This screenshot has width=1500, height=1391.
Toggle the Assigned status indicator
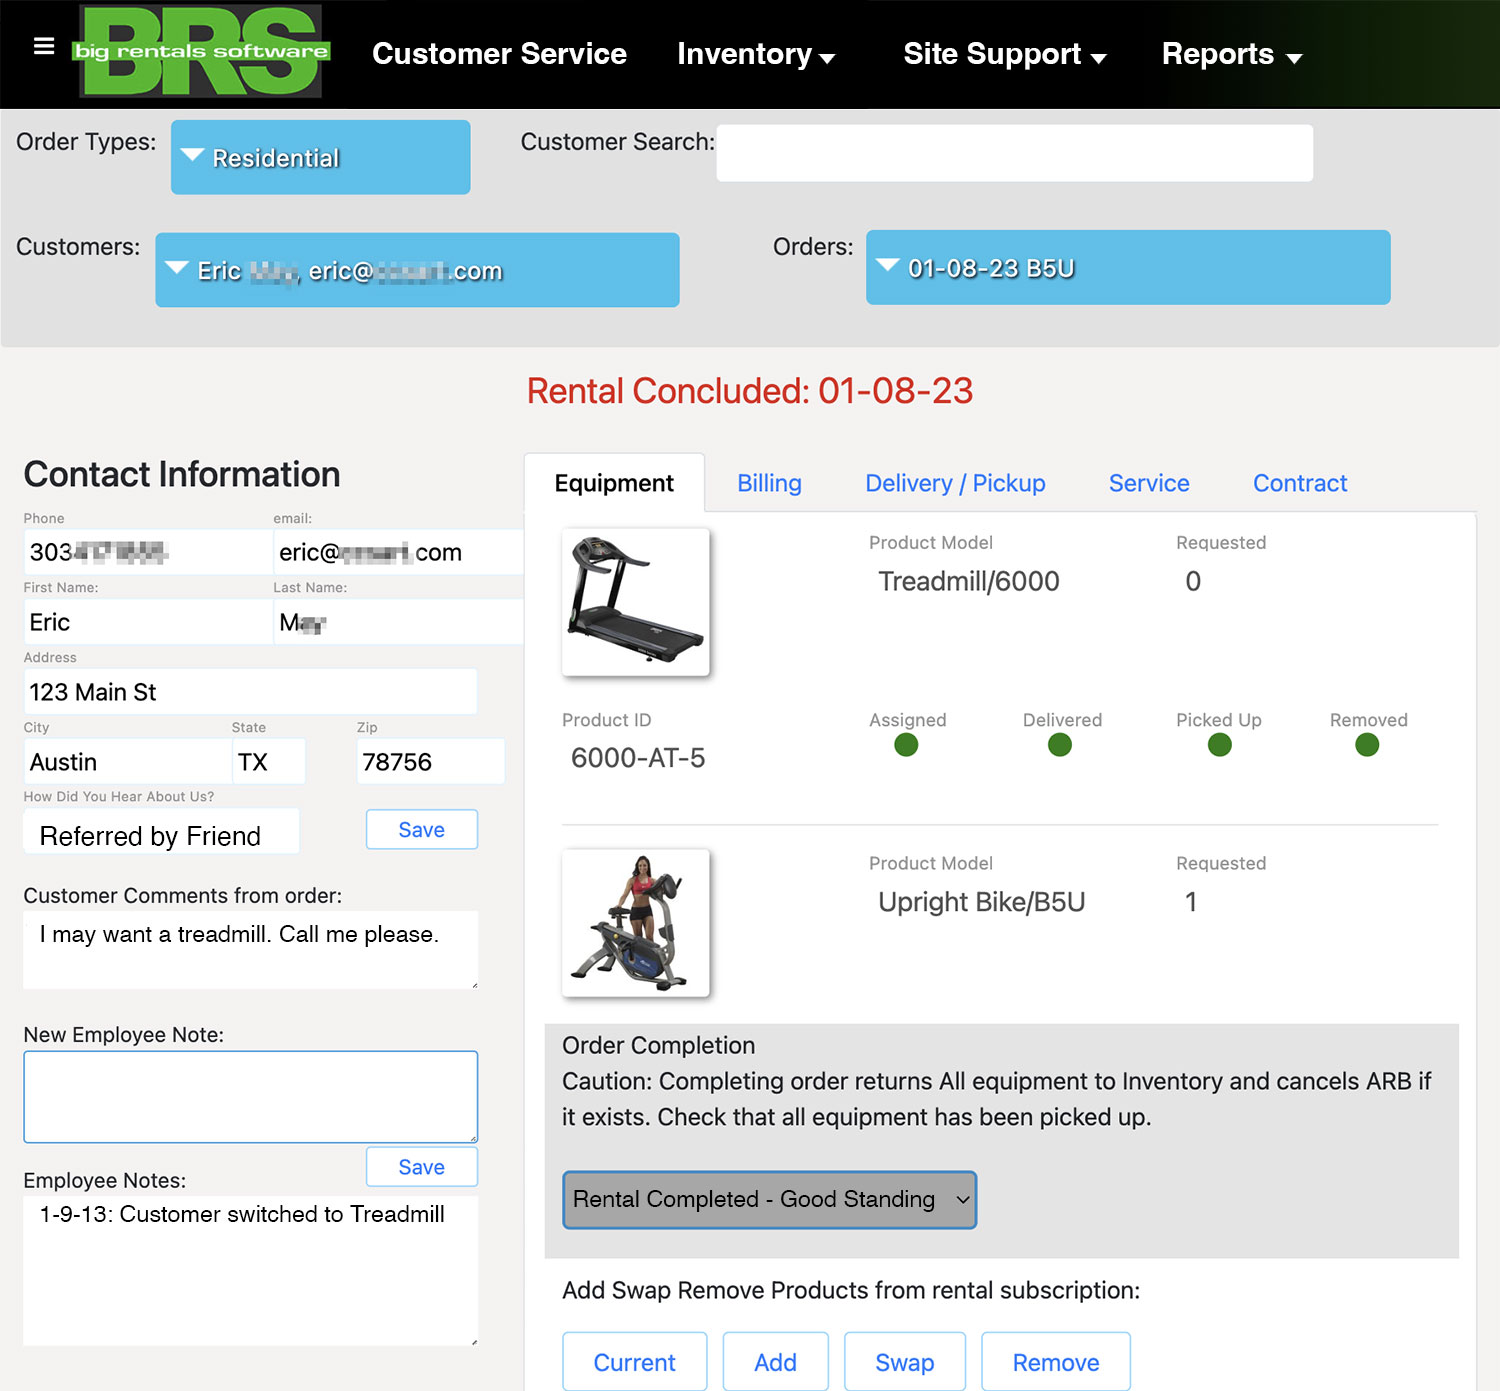point(906,745)
